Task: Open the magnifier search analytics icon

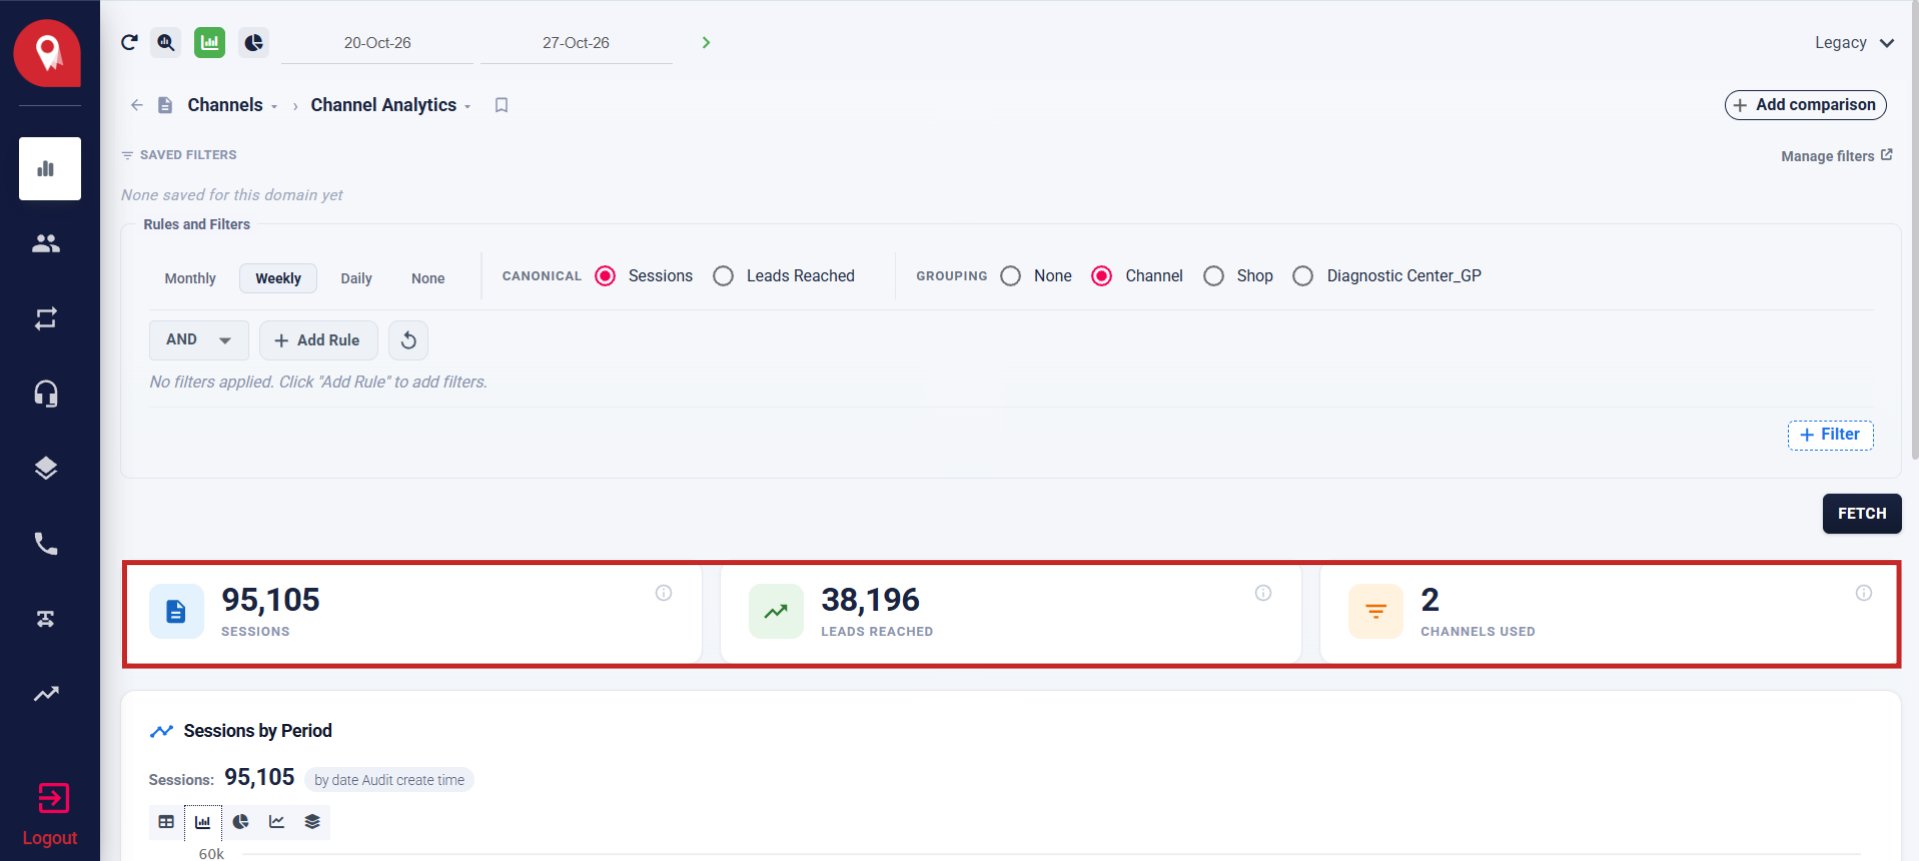Action: point(166,42)
